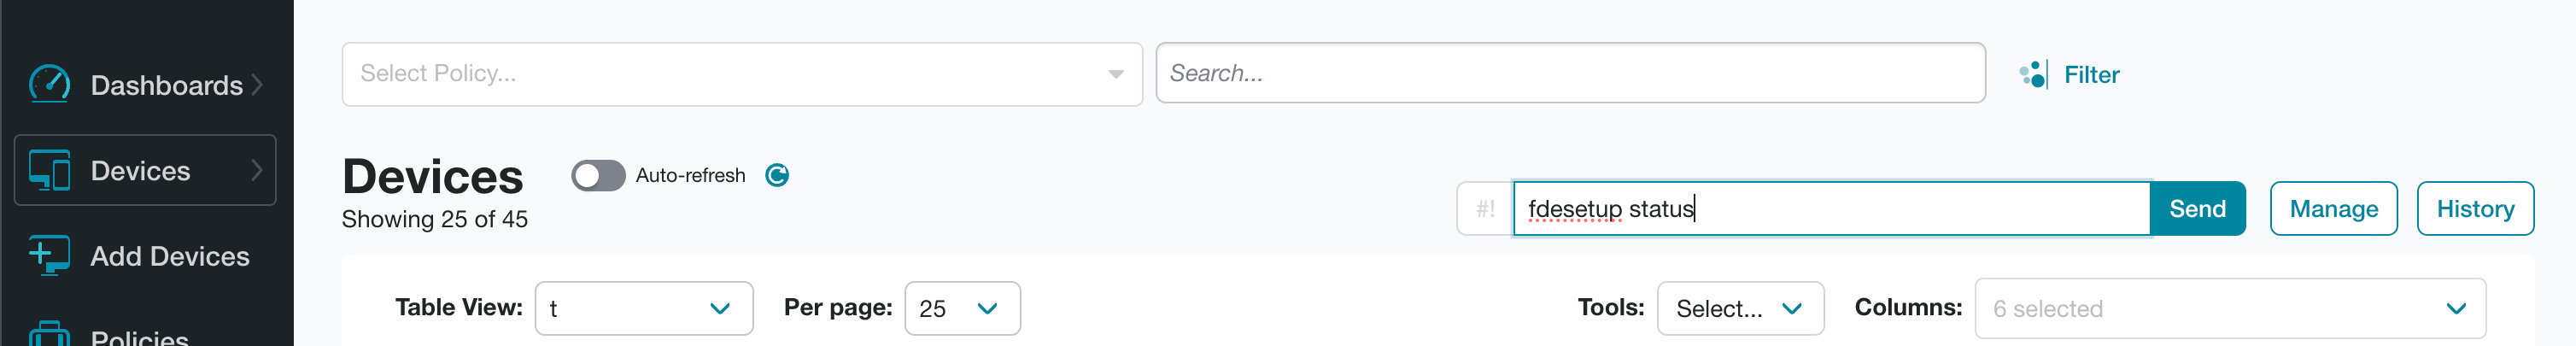Open command History

tap(2475, 209)
